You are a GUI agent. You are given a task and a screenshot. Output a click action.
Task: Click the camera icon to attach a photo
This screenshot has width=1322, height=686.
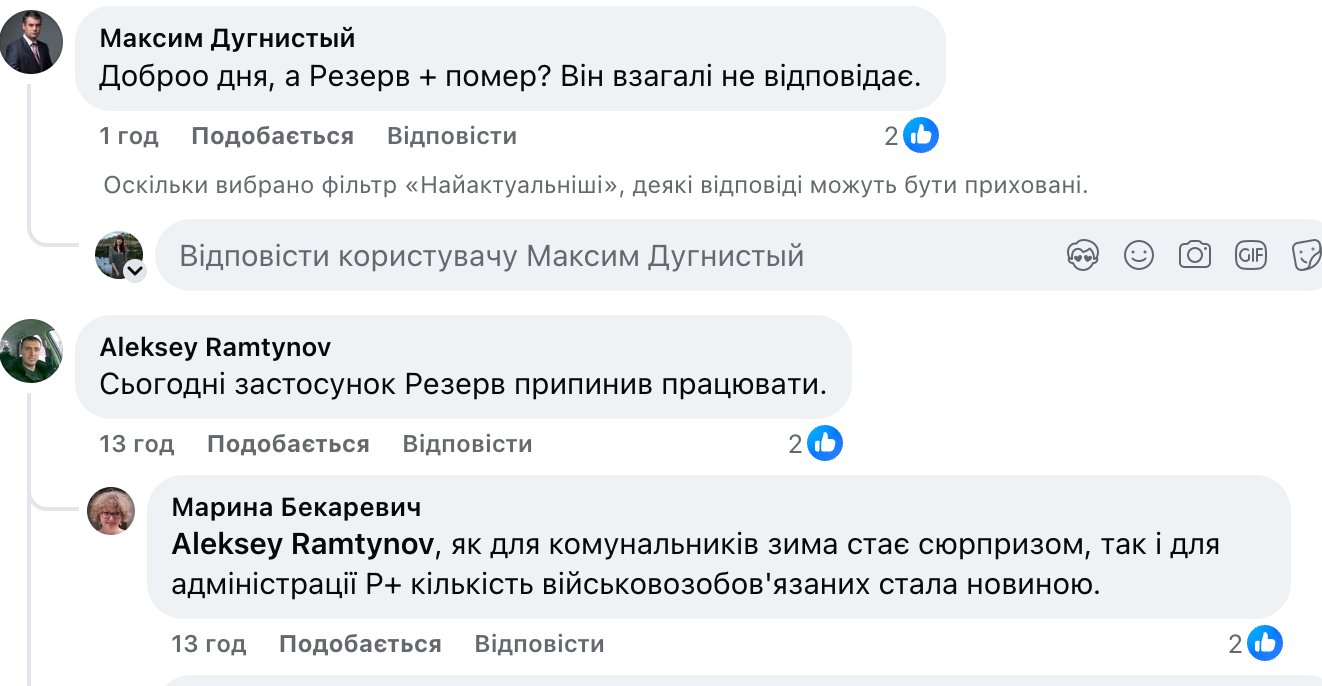(x=1194, y=256)
